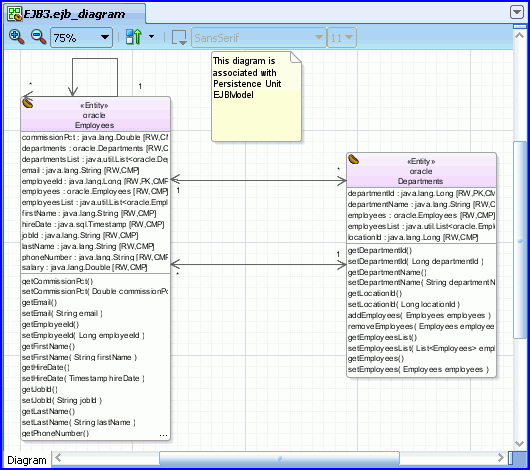Image resolution: width=530 pixels, height=470 pixels.
Task: Select the Departments entity header
Action: [x=421, y=170]
